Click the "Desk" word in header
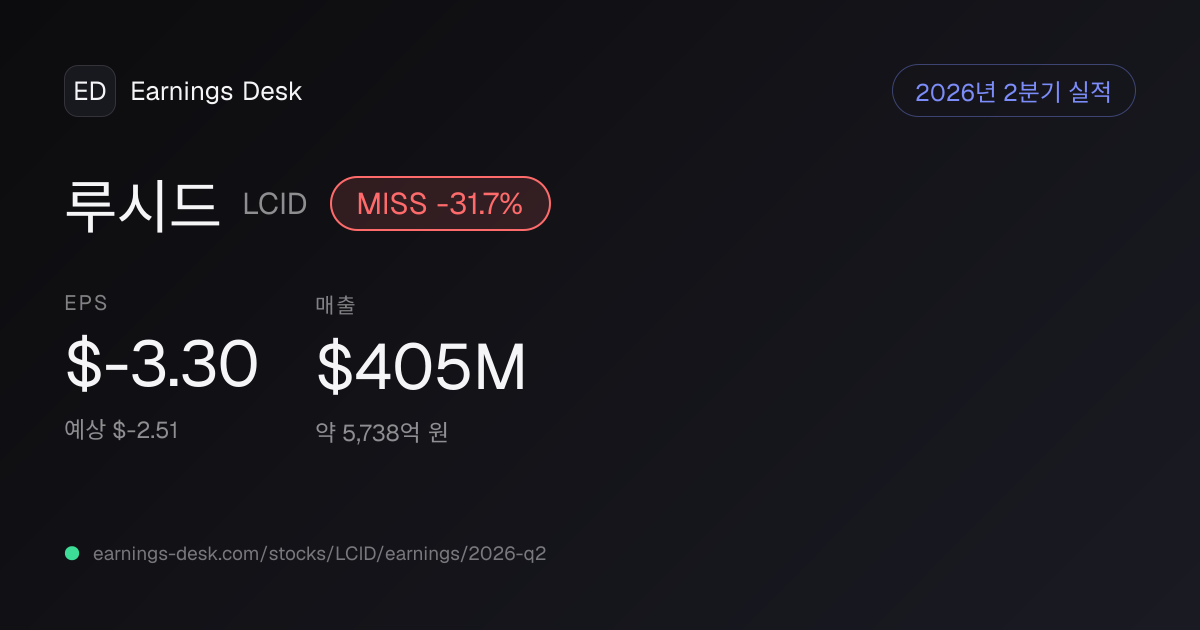The width and height of the screenshot is (1200, 630). [272, 91]
